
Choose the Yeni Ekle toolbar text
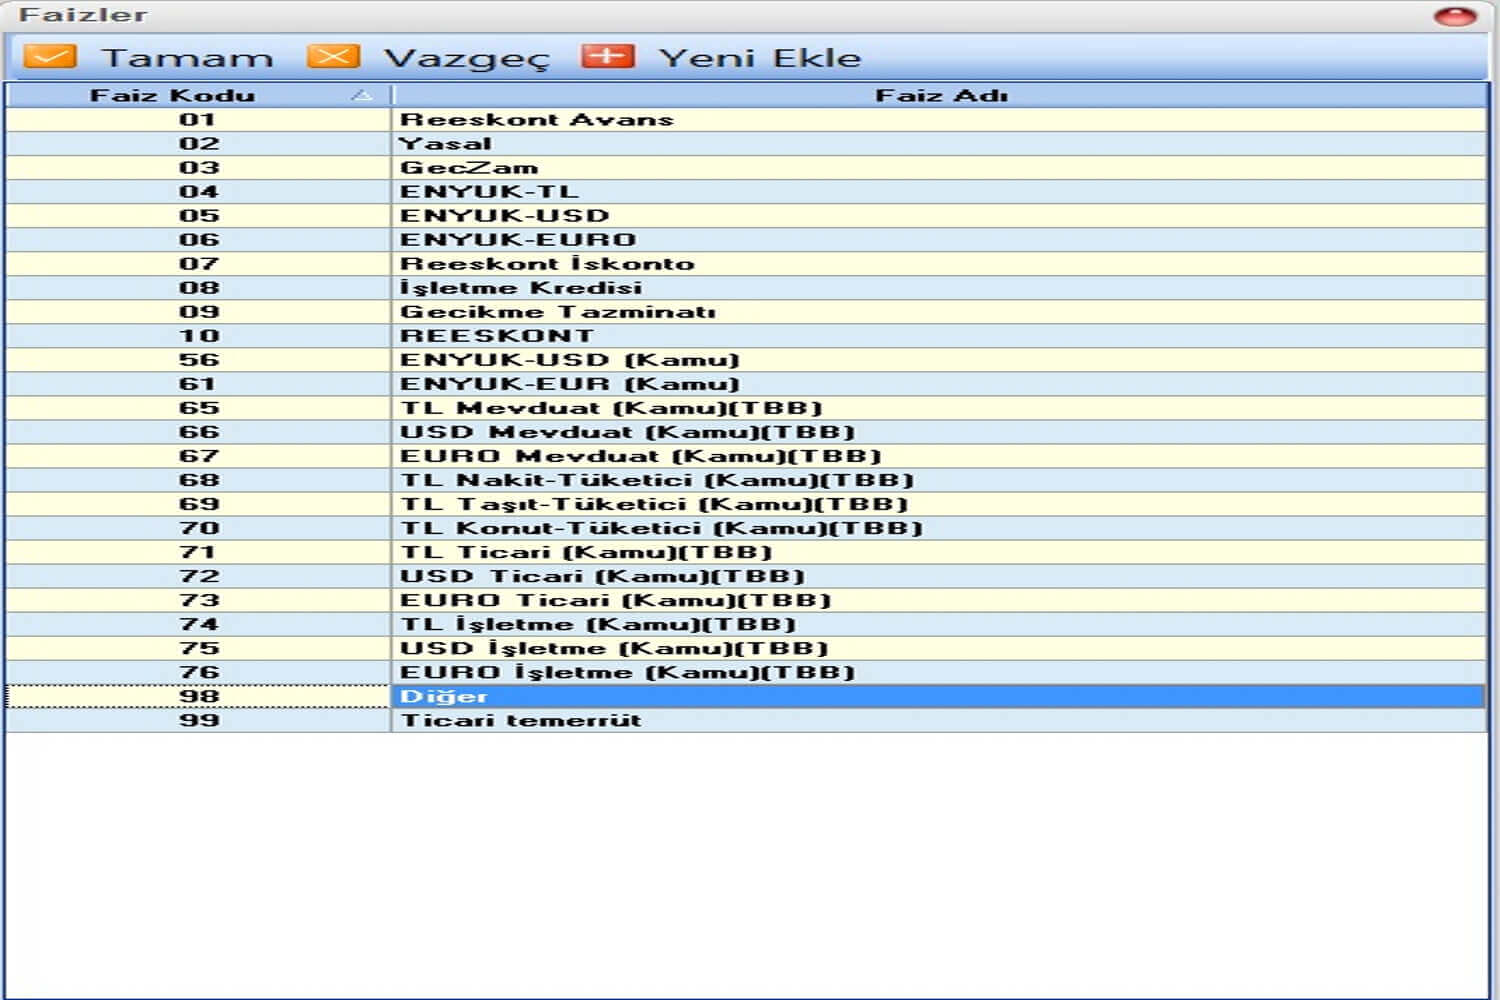coord(759,58)
